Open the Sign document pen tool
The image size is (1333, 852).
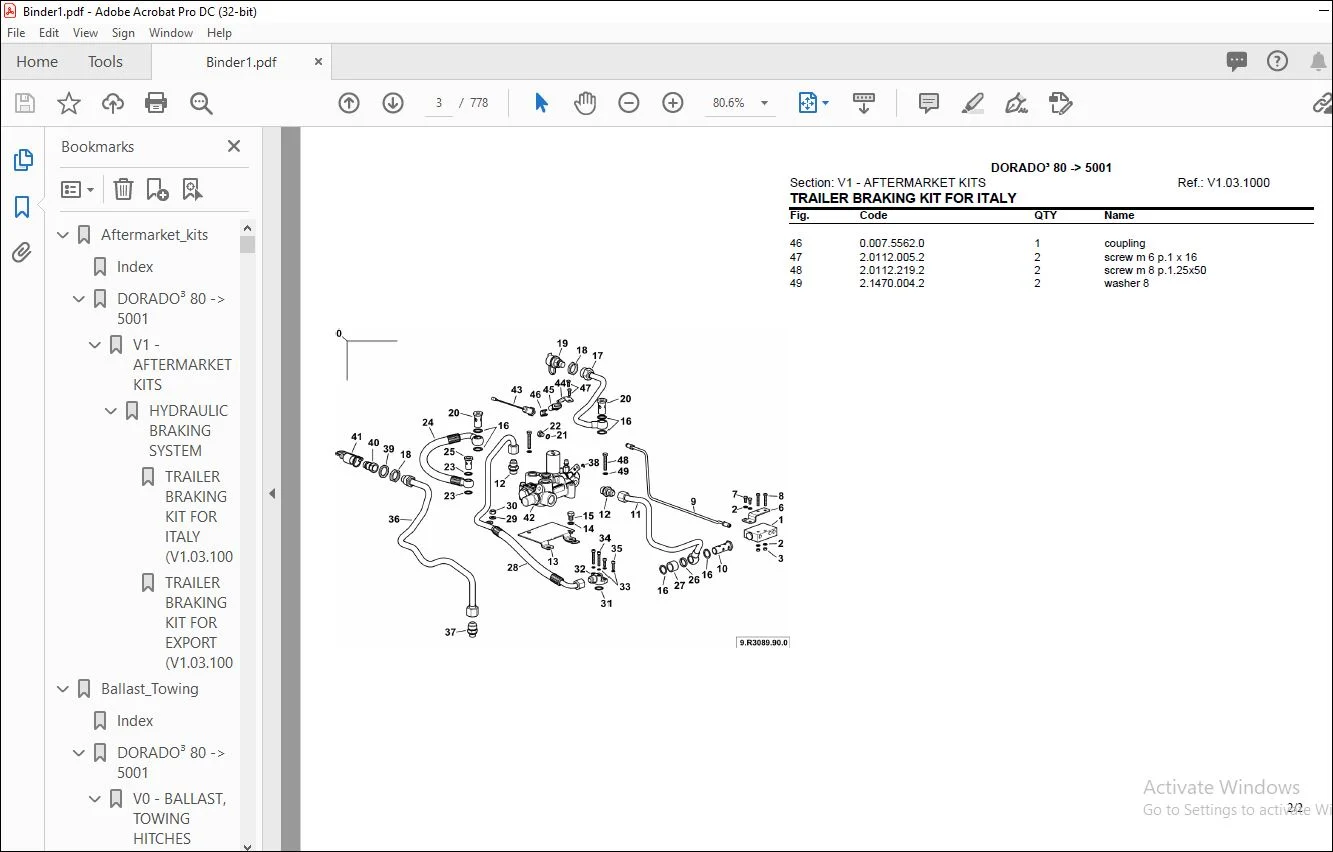pos(1017,103)
